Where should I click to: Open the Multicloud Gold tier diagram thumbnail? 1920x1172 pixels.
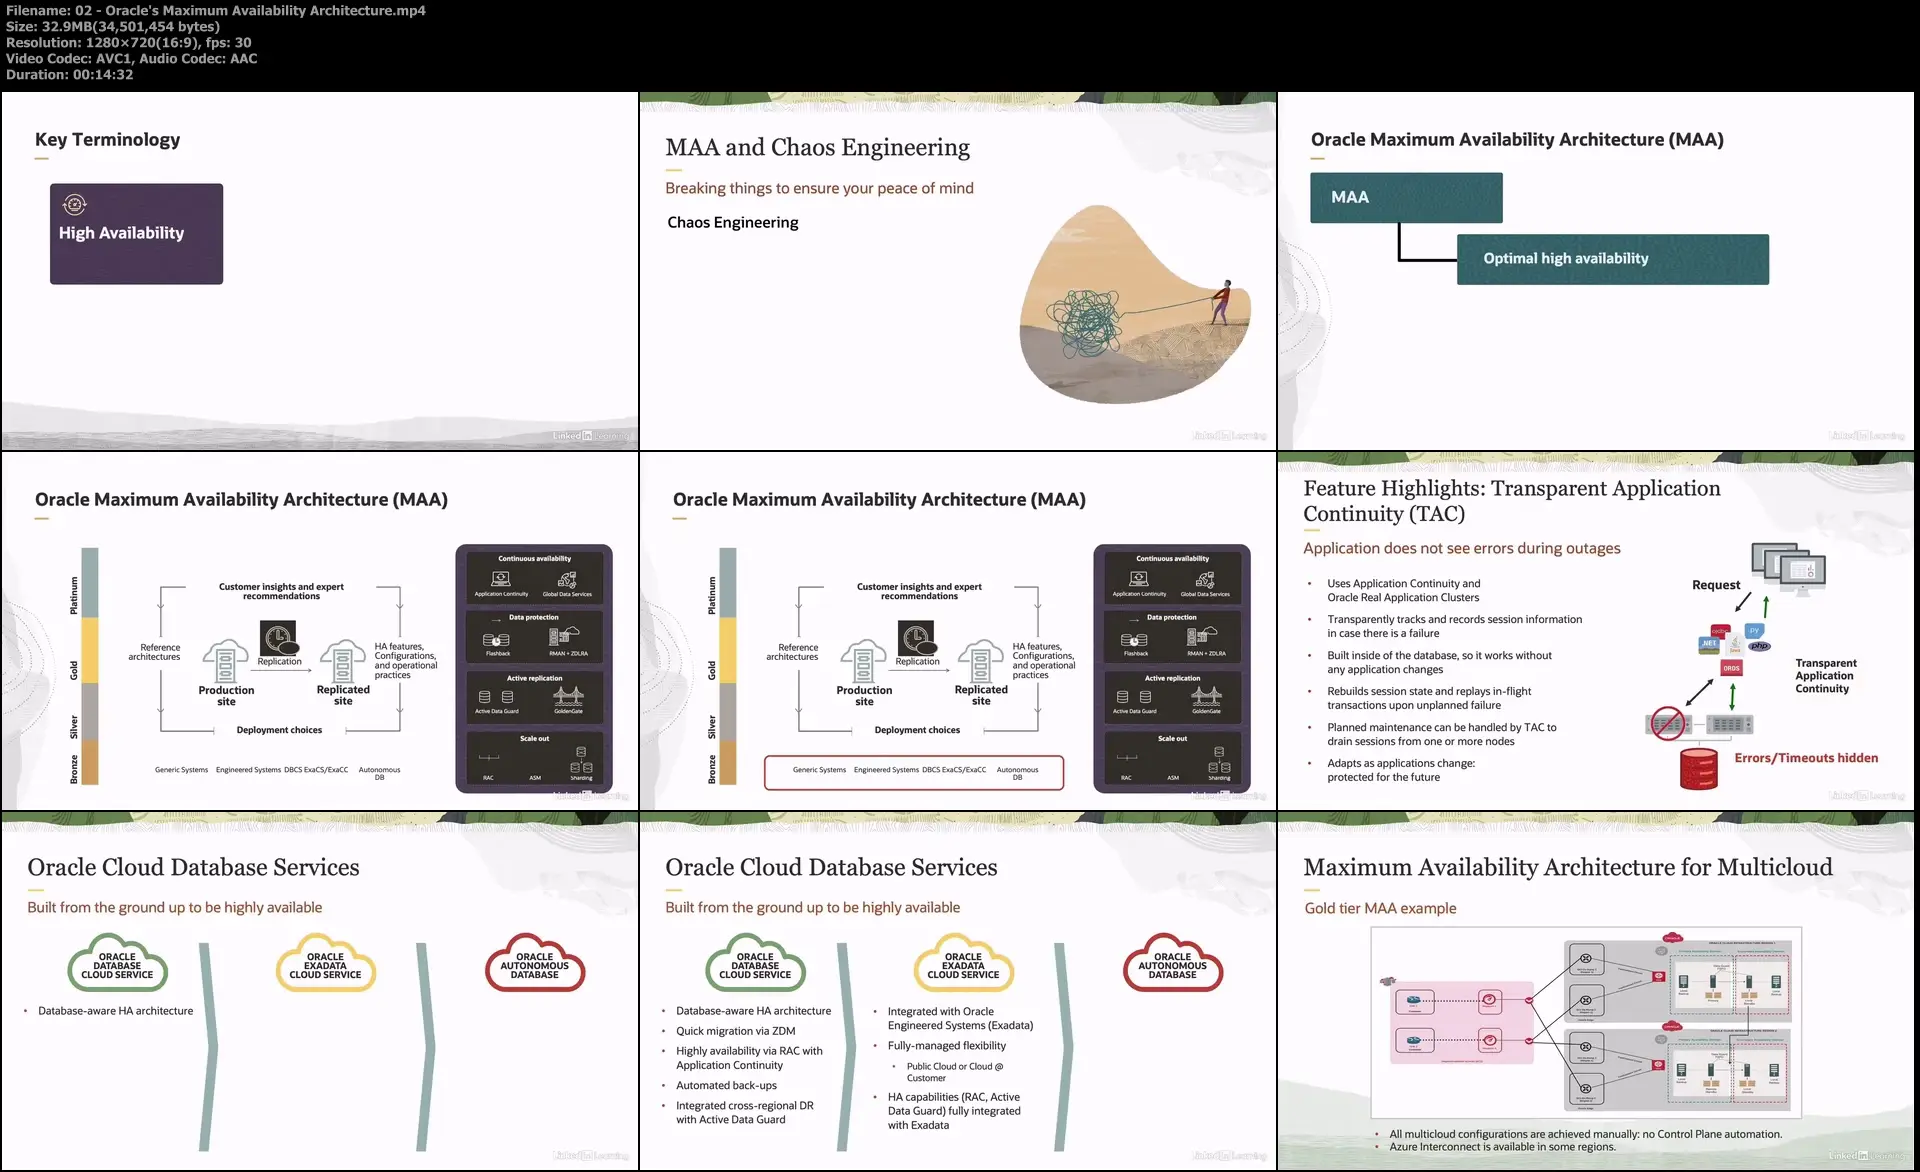click(1585, 1020)
